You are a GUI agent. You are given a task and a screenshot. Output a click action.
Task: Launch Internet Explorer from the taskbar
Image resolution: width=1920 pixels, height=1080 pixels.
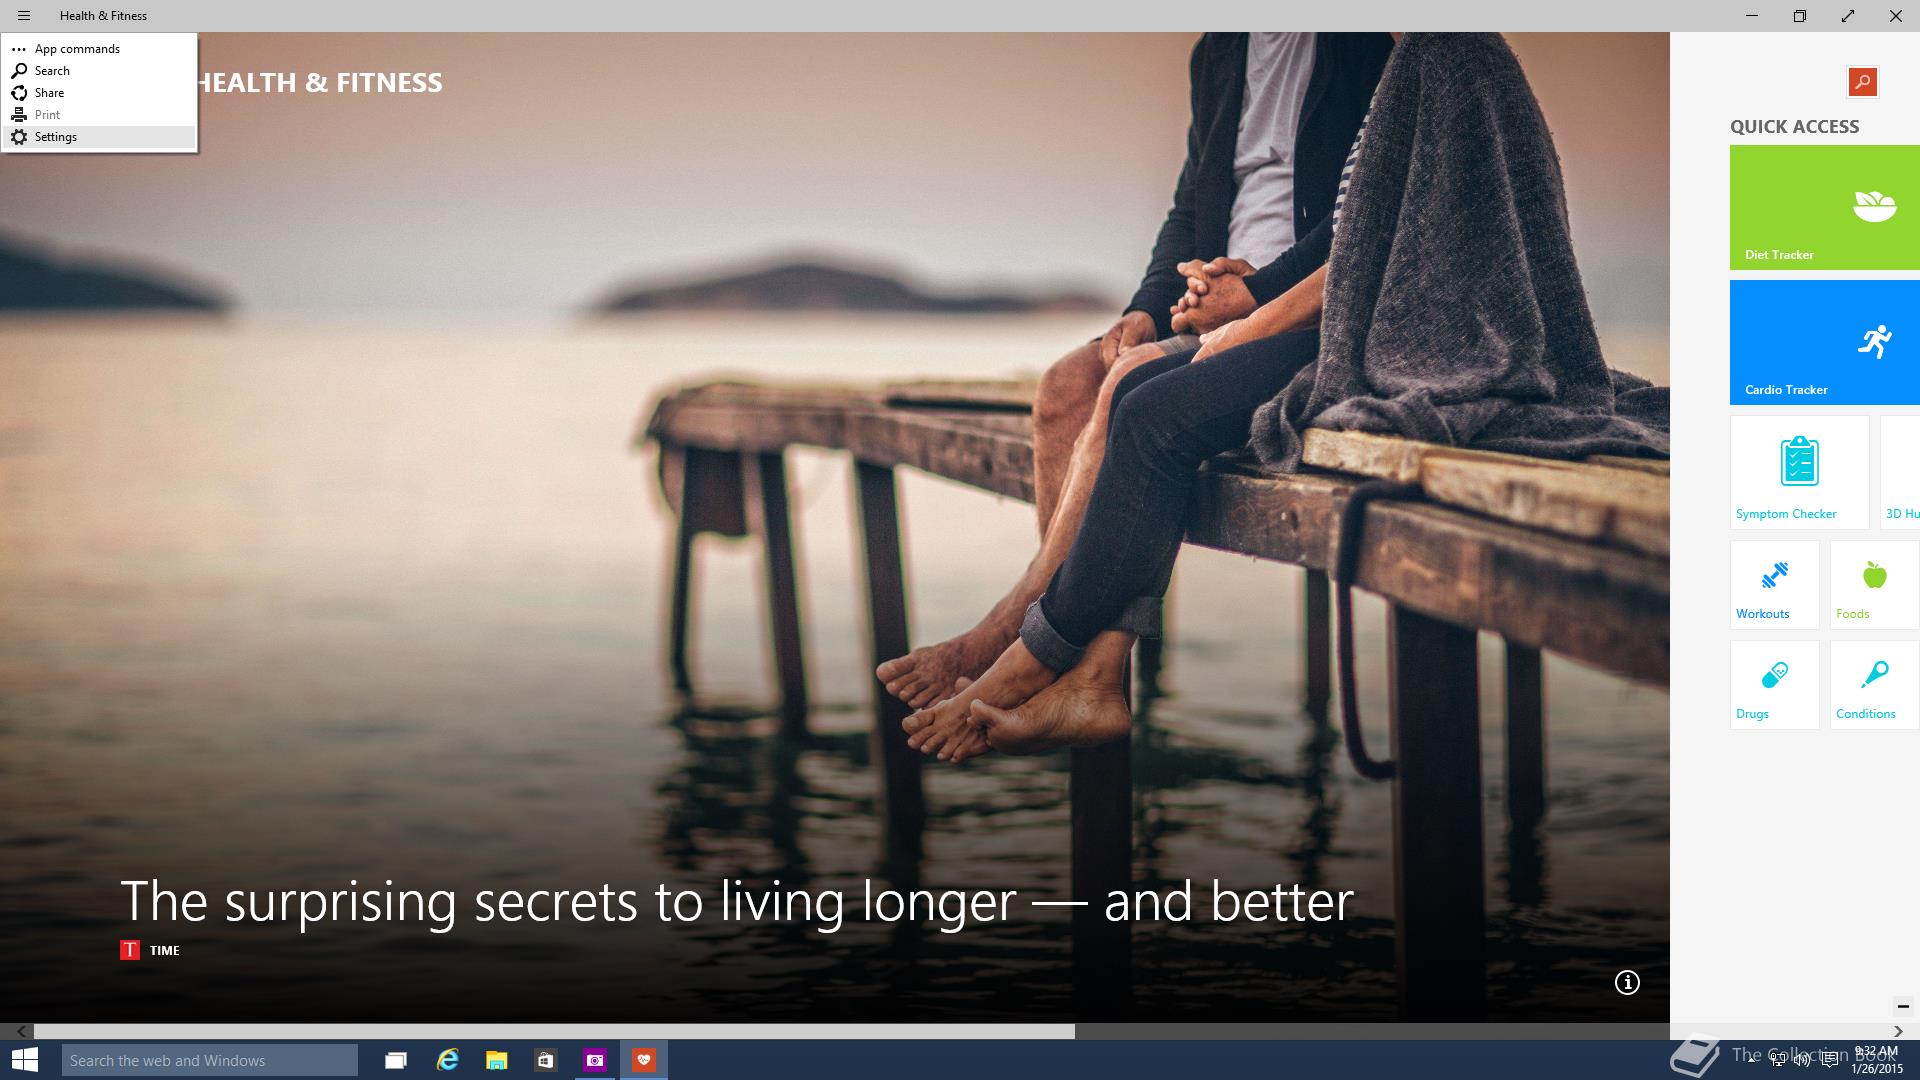447,1060
